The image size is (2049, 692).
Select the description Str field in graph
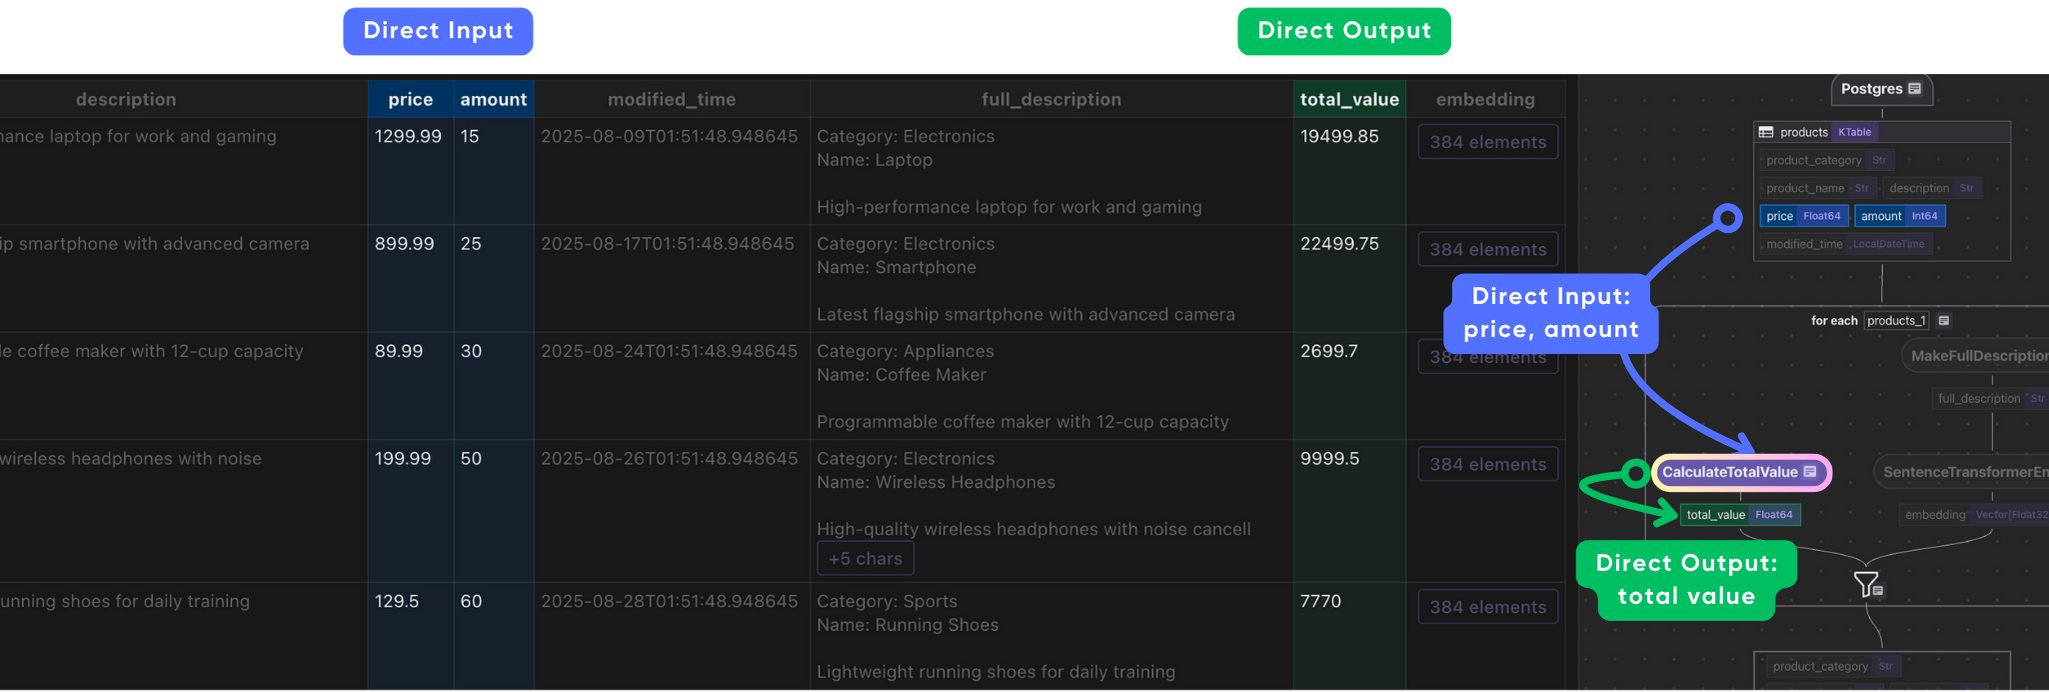tap(1931, 188)
